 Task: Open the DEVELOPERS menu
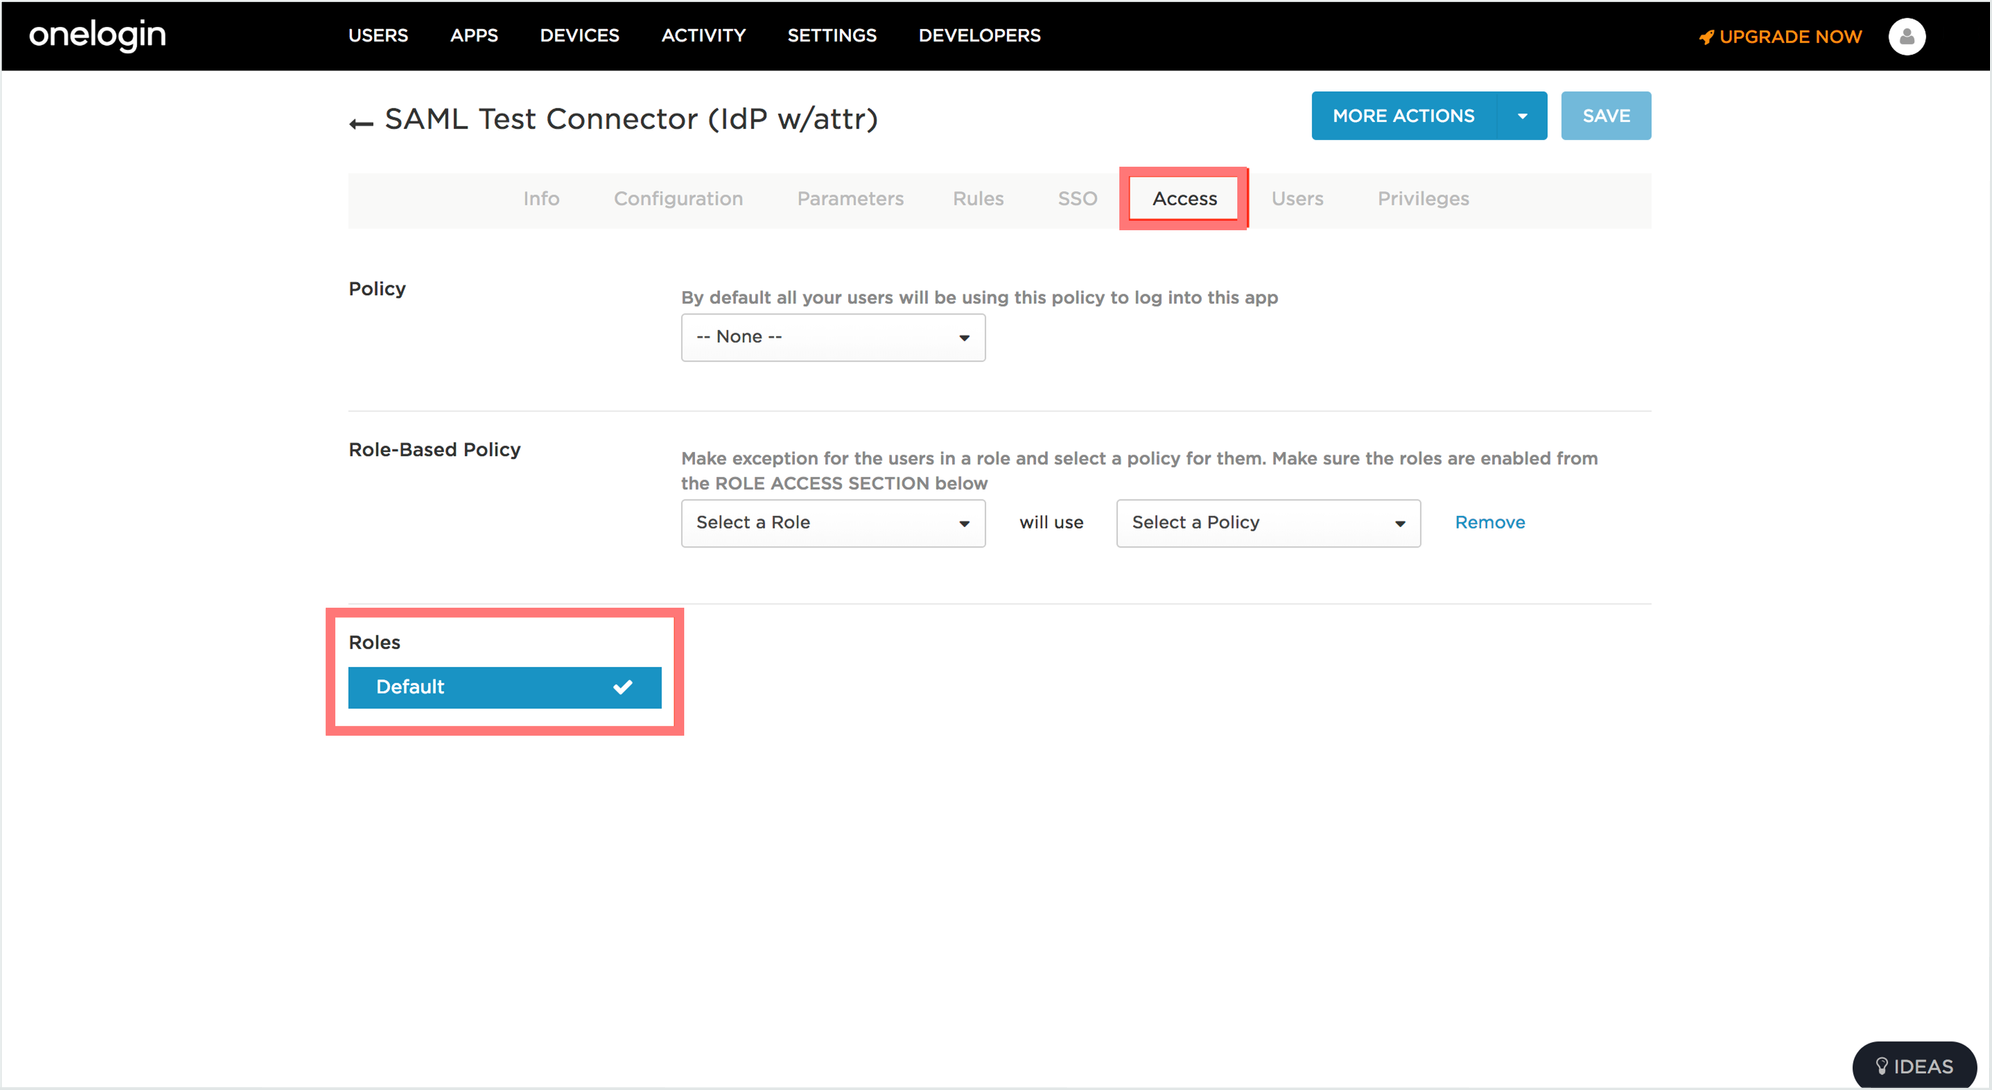(x=980, y=35)
